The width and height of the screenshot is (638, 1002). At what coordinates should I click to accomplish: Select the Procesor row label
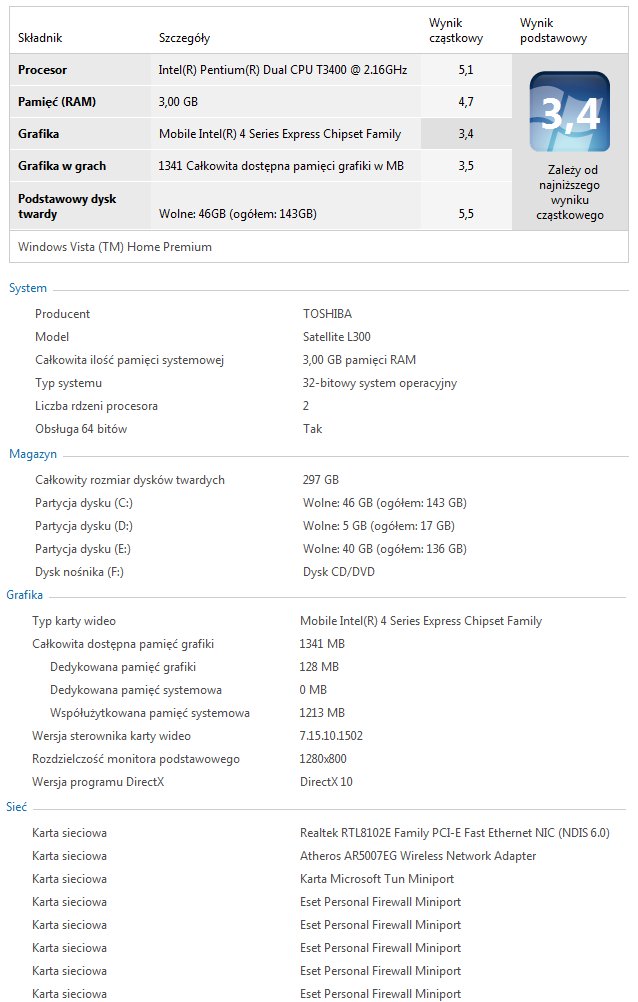click(x=43, y=70)
